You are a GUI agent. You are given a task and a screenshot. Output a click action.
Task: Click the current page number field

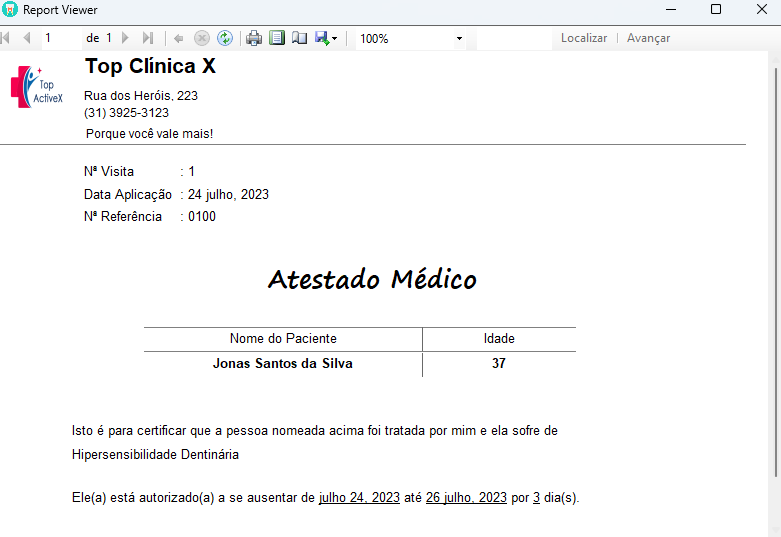point(62,38)
